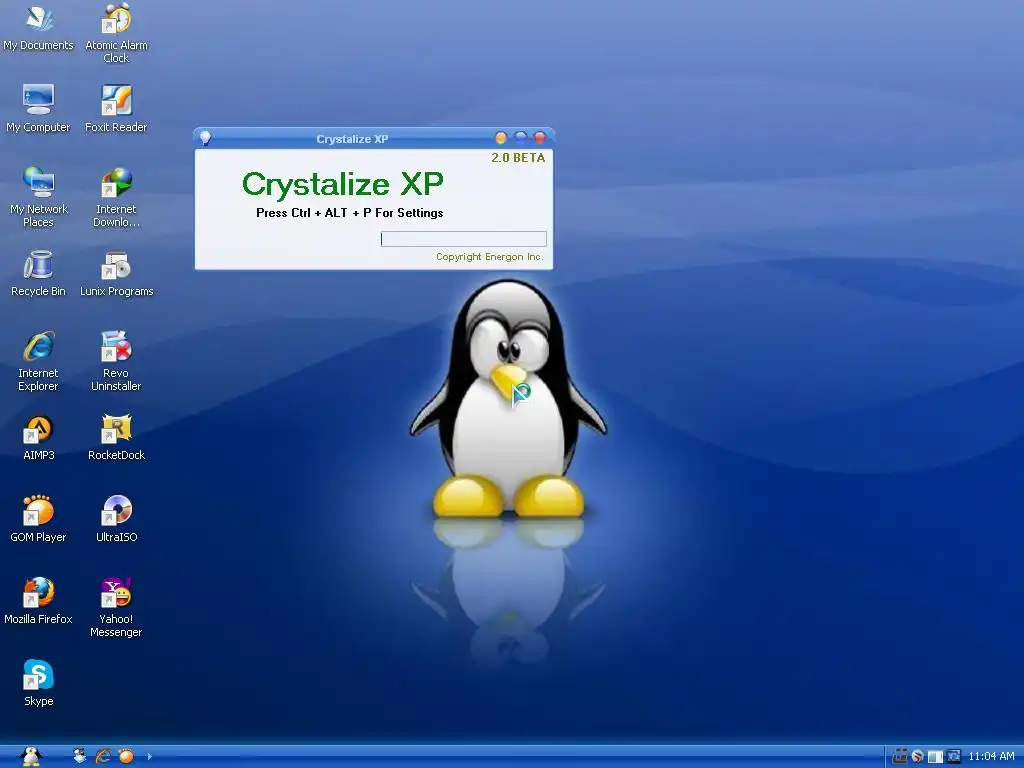Click the Show Desktop quick launch icon

point(80,756)
